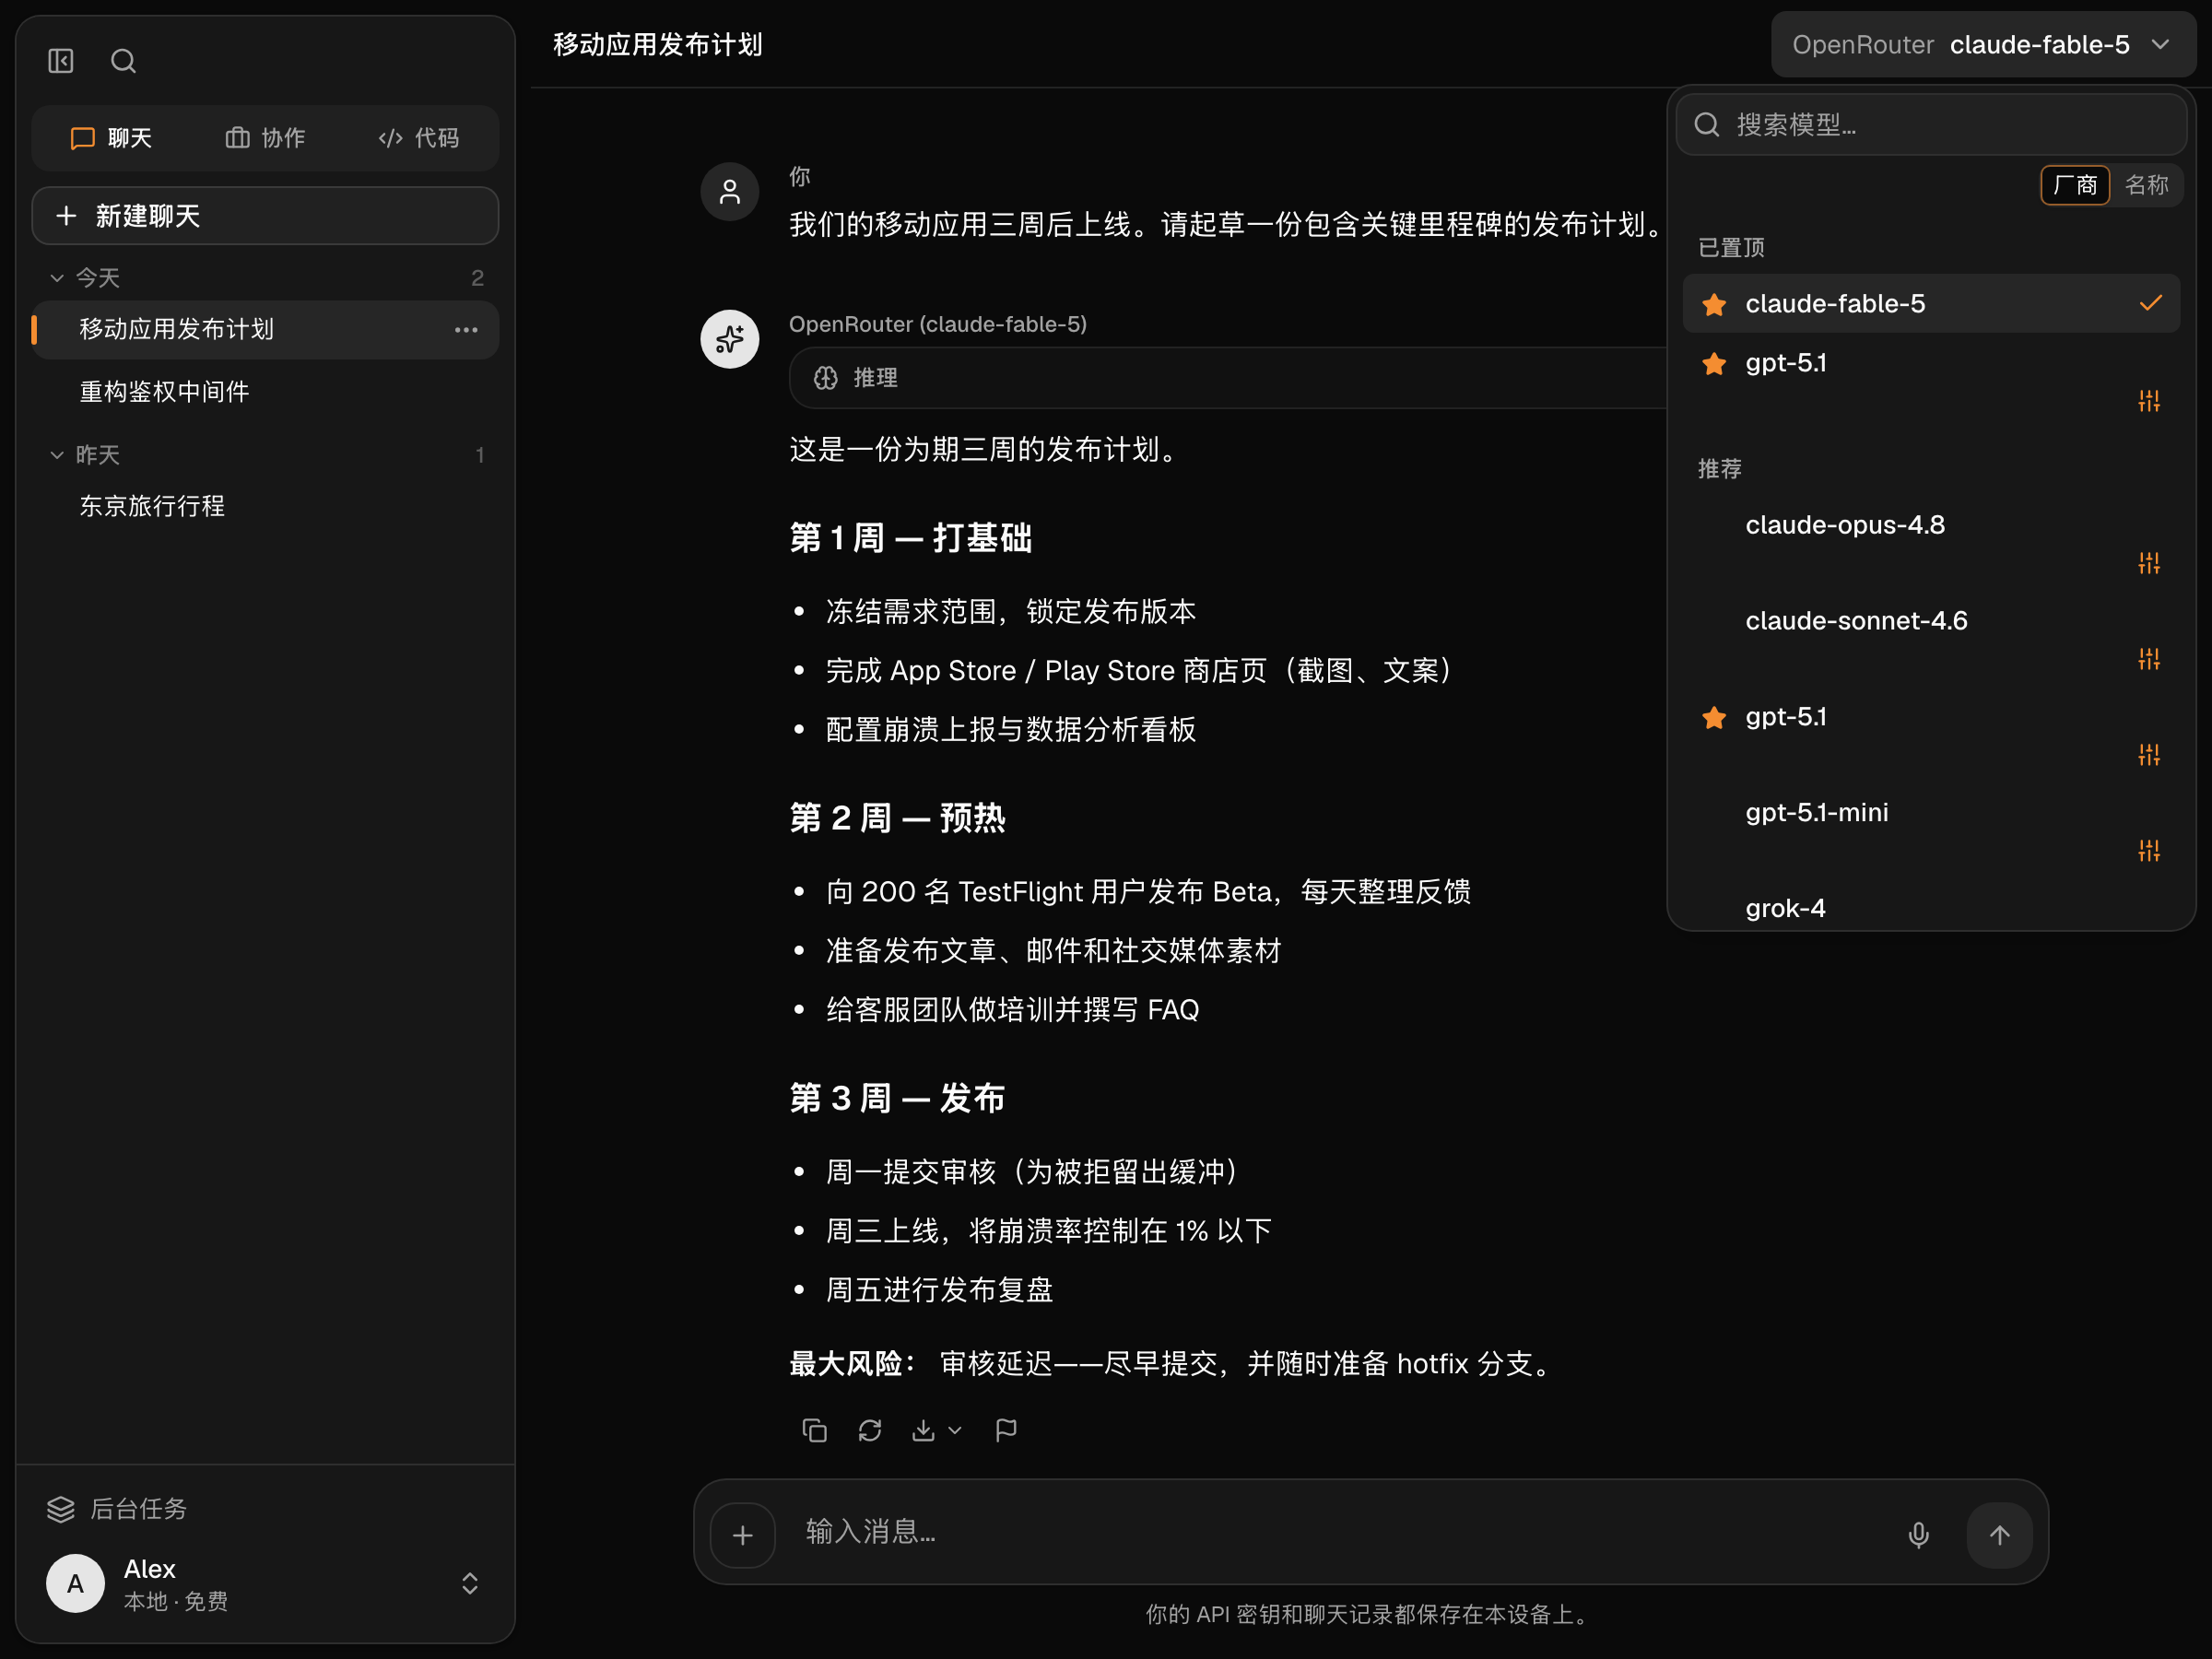Sort models by 名称
This screenshot has width=2212, height=1659.
2146,185
